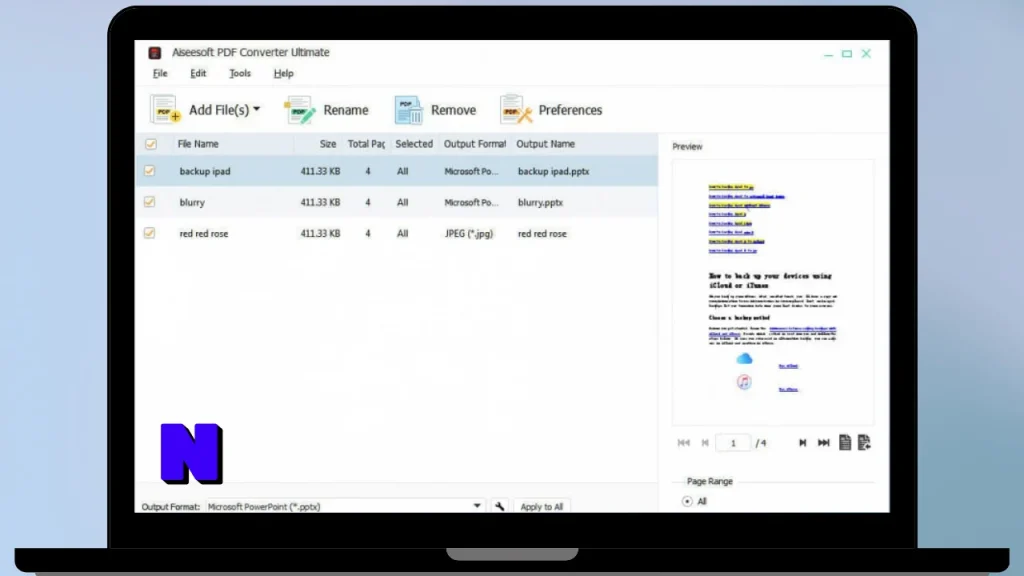1024x576 pixels.
Task: Open the Add File(s) dropdown arrow
Action: click(x=257, y=109)
